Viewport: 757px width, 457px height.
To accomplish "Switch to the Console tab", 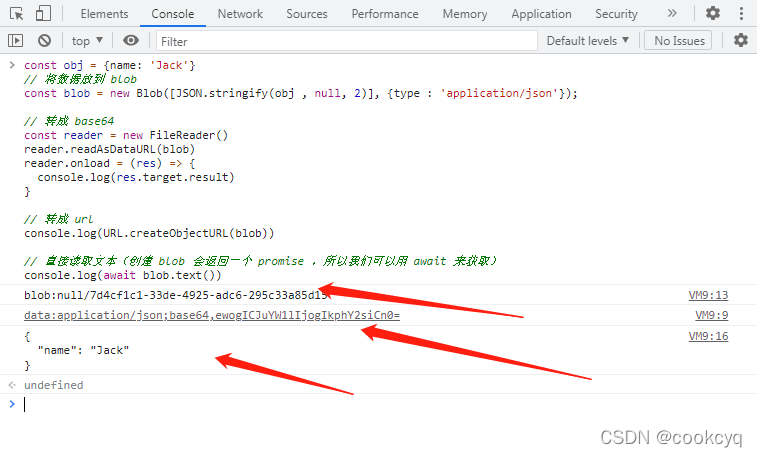I will [172, 14].
